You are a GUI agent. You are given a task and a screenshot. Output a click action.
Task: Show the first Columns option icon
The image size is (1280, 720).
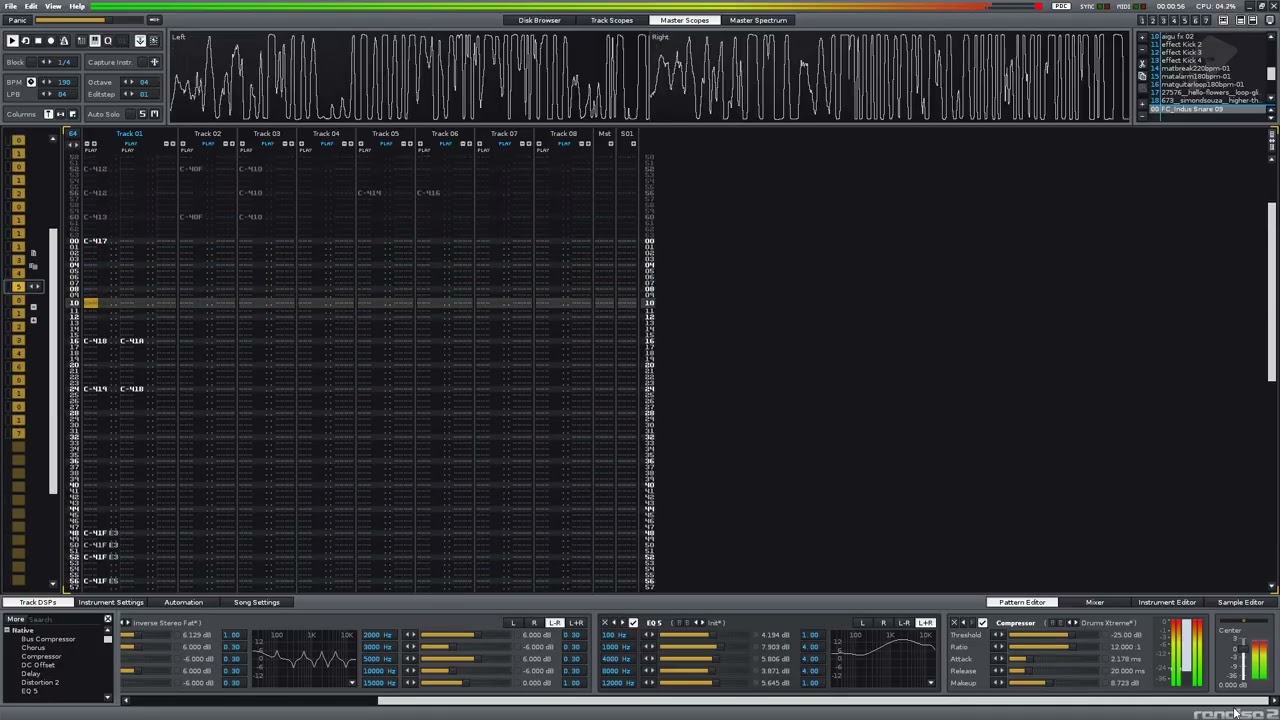point(48,114)
